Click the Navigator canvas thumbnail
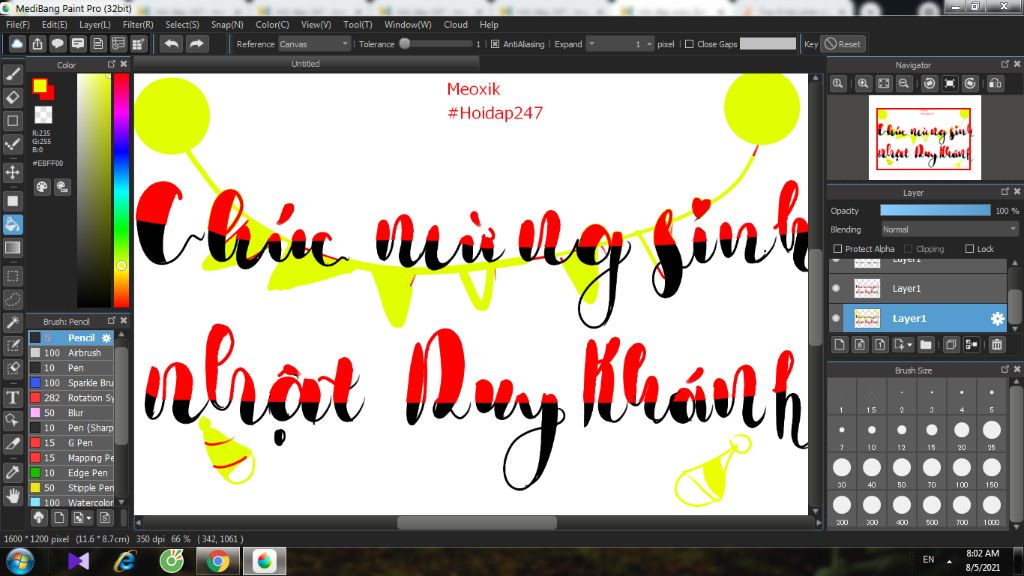Screen dimensions: 1024x576 [x=924, y=138]
